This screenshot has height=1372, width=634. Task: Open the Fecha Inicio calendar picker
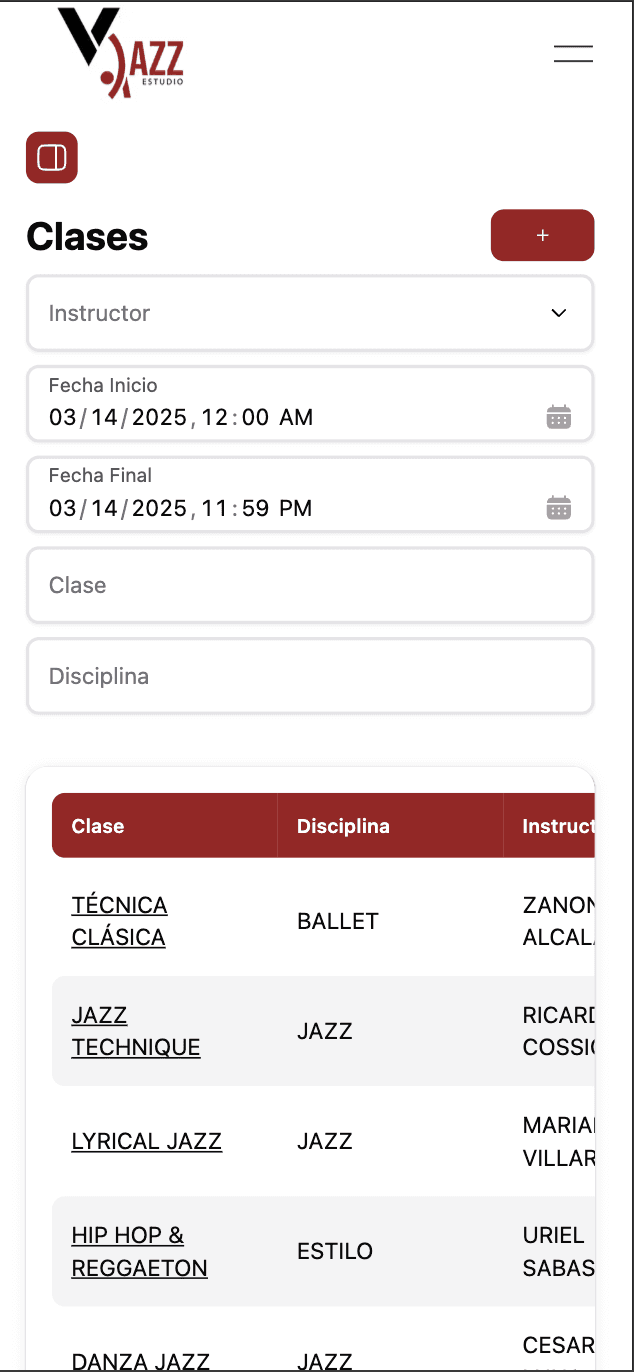pos(559,417)
